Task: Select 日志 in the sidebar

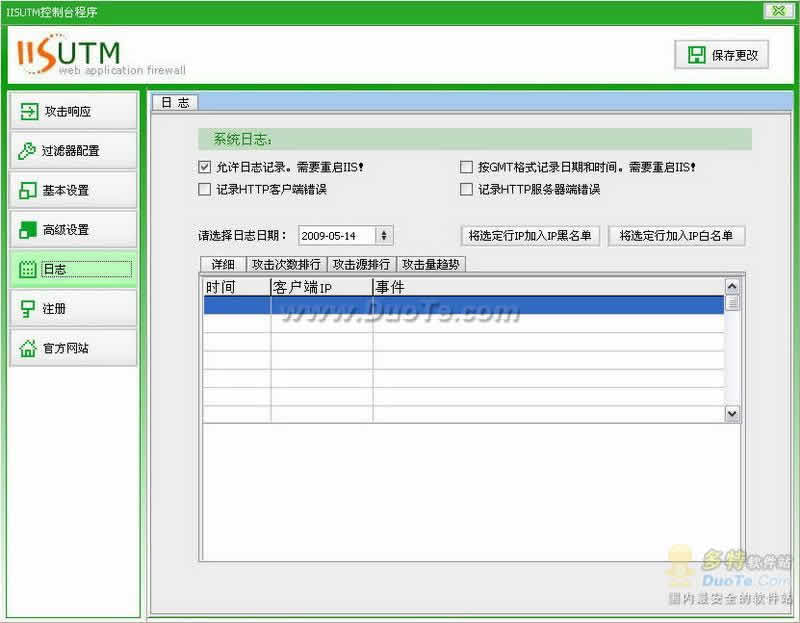Action: click(73, 269)
